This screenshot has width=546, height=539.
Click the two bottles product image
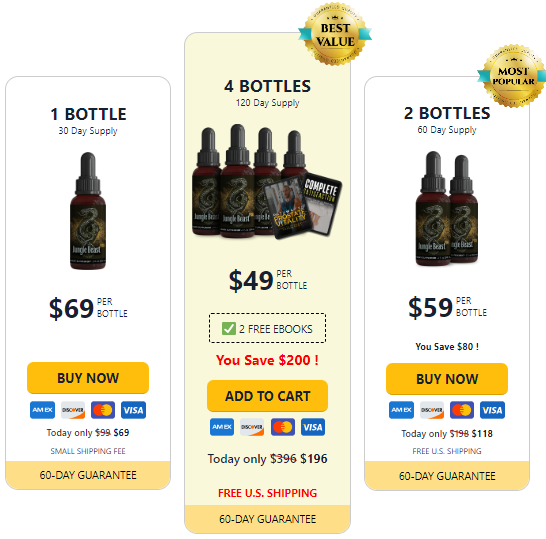447,208
